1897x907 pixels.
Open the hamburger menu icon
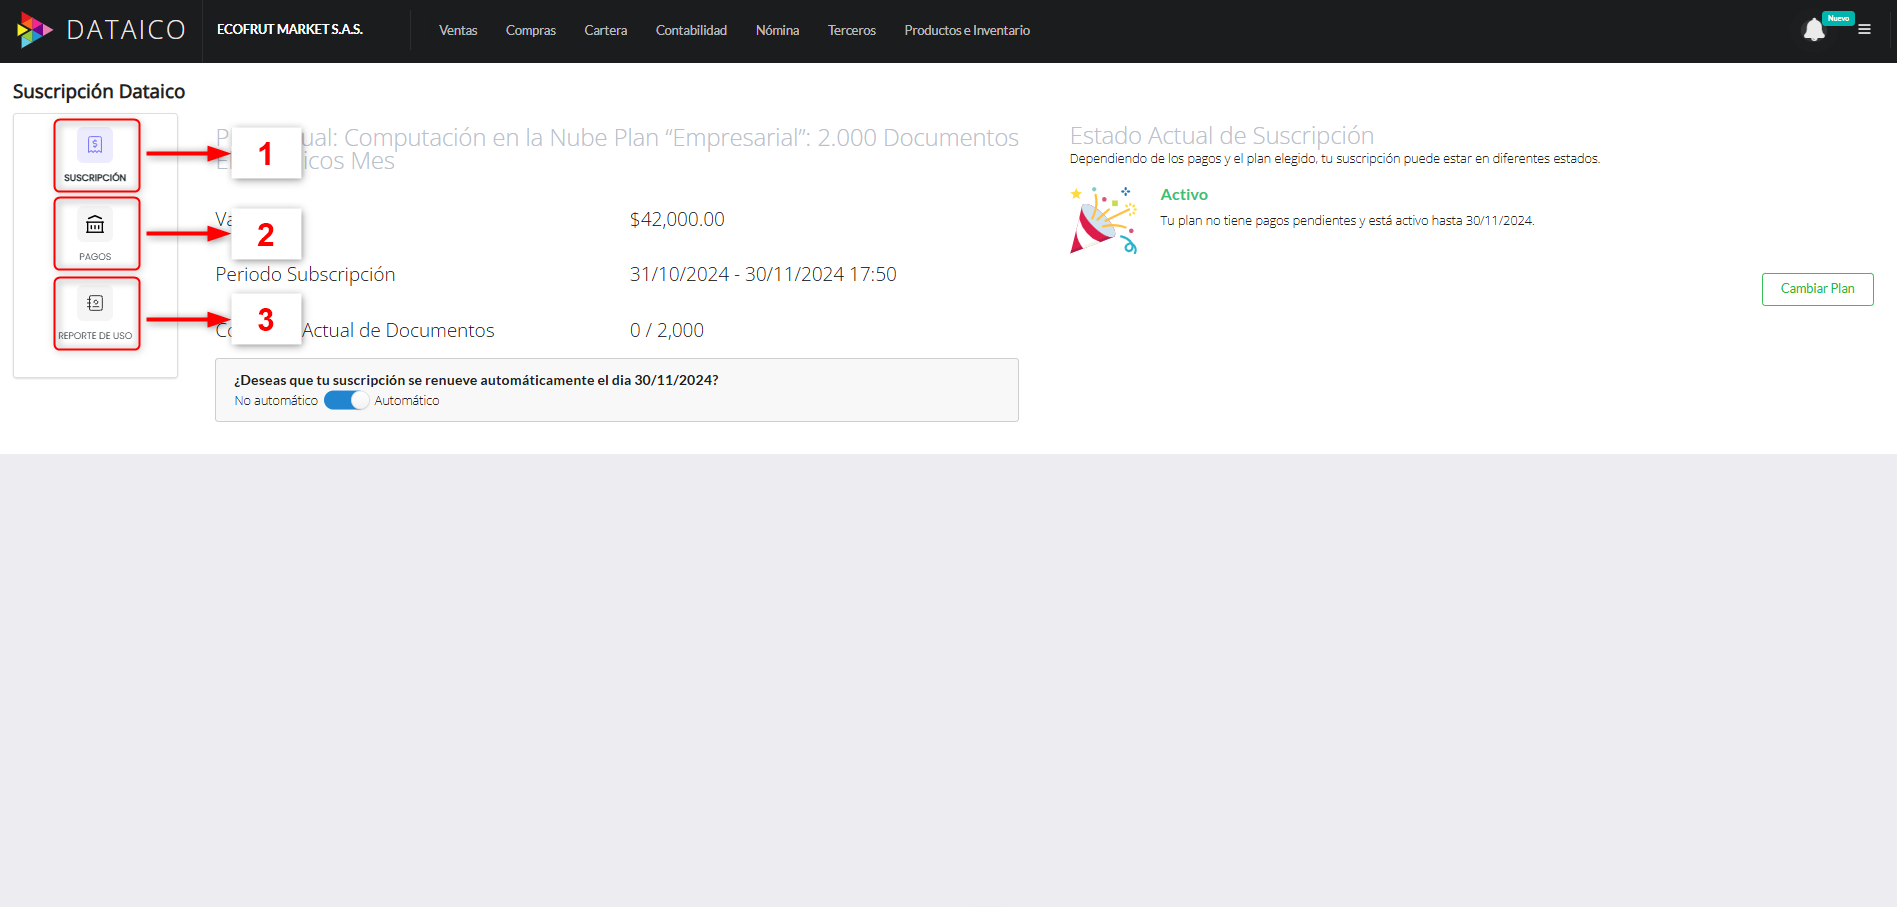click(x=1864, y=30)
